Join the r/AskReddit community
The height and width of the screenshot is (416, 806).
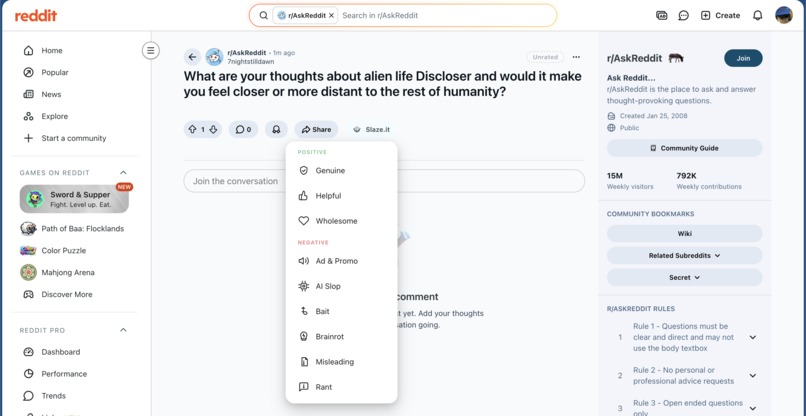tap(743, 58)
